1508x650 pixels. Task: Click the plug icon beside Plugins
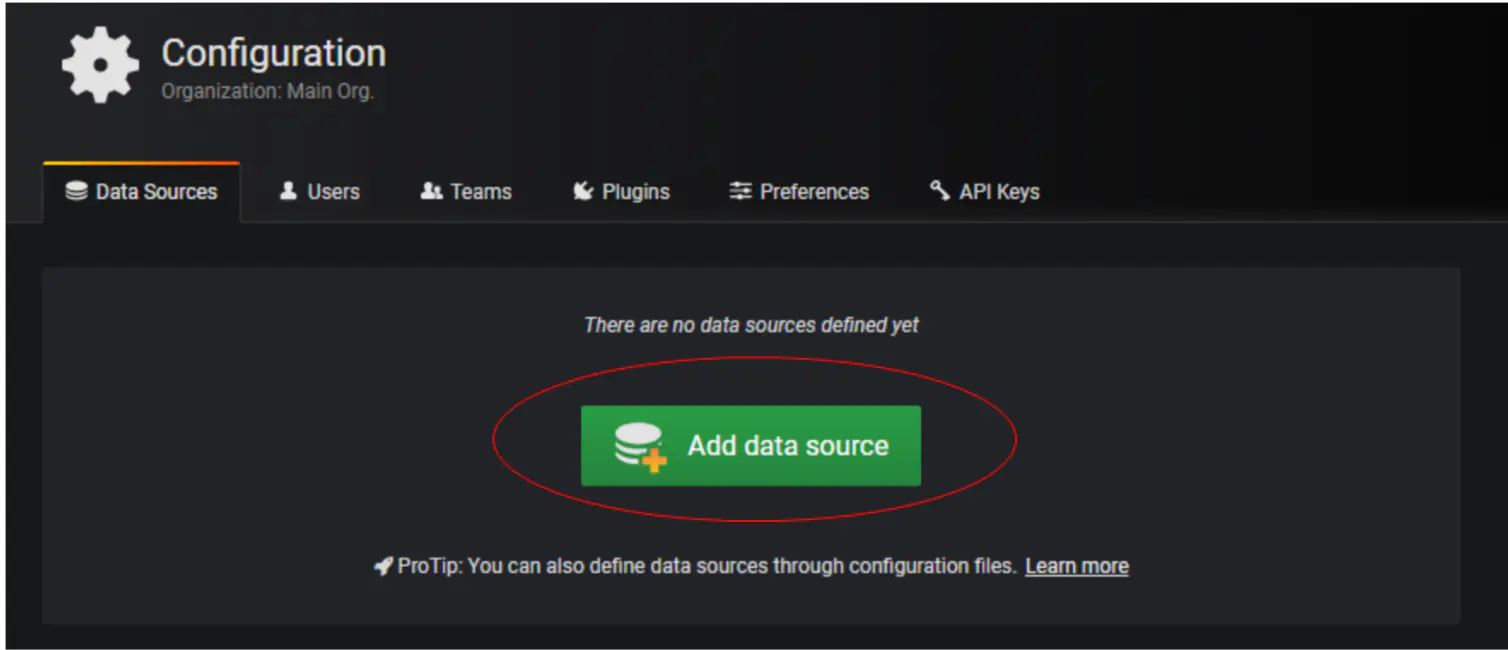point(583,191)
